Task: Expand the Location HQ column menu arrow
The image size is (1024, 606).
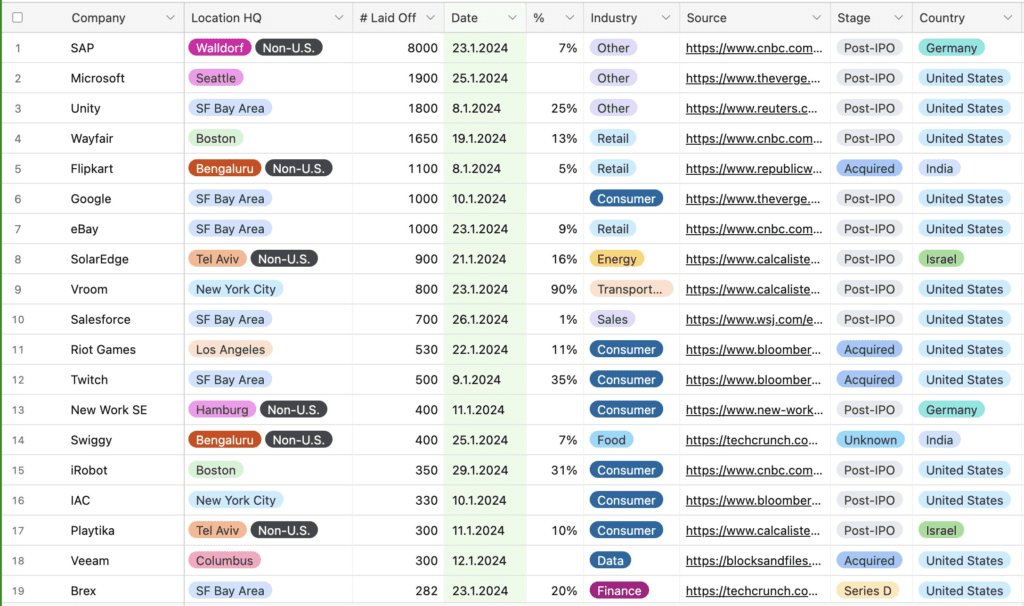Action: pos(338,18)
